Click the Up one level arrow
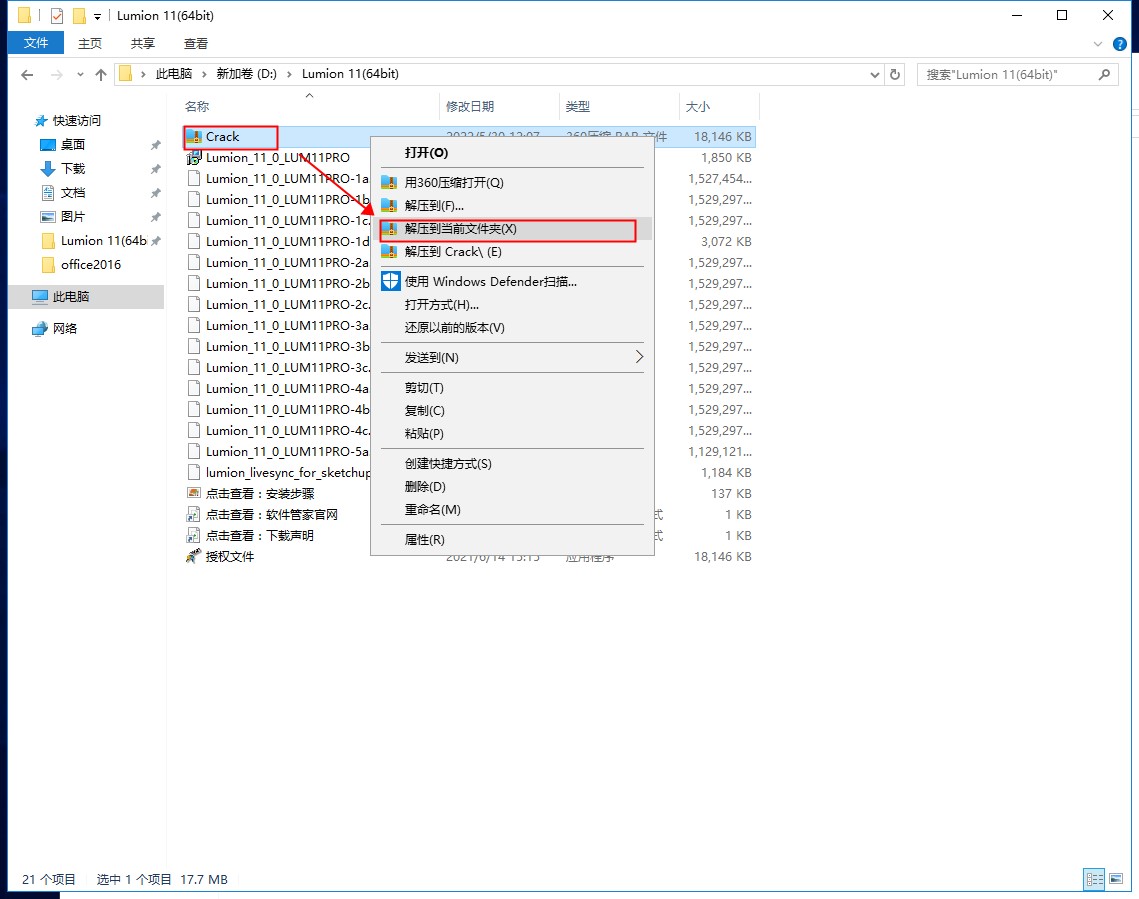Image resolution: width=1139 pixels, height=899 pixels. (x=100, y=75)
